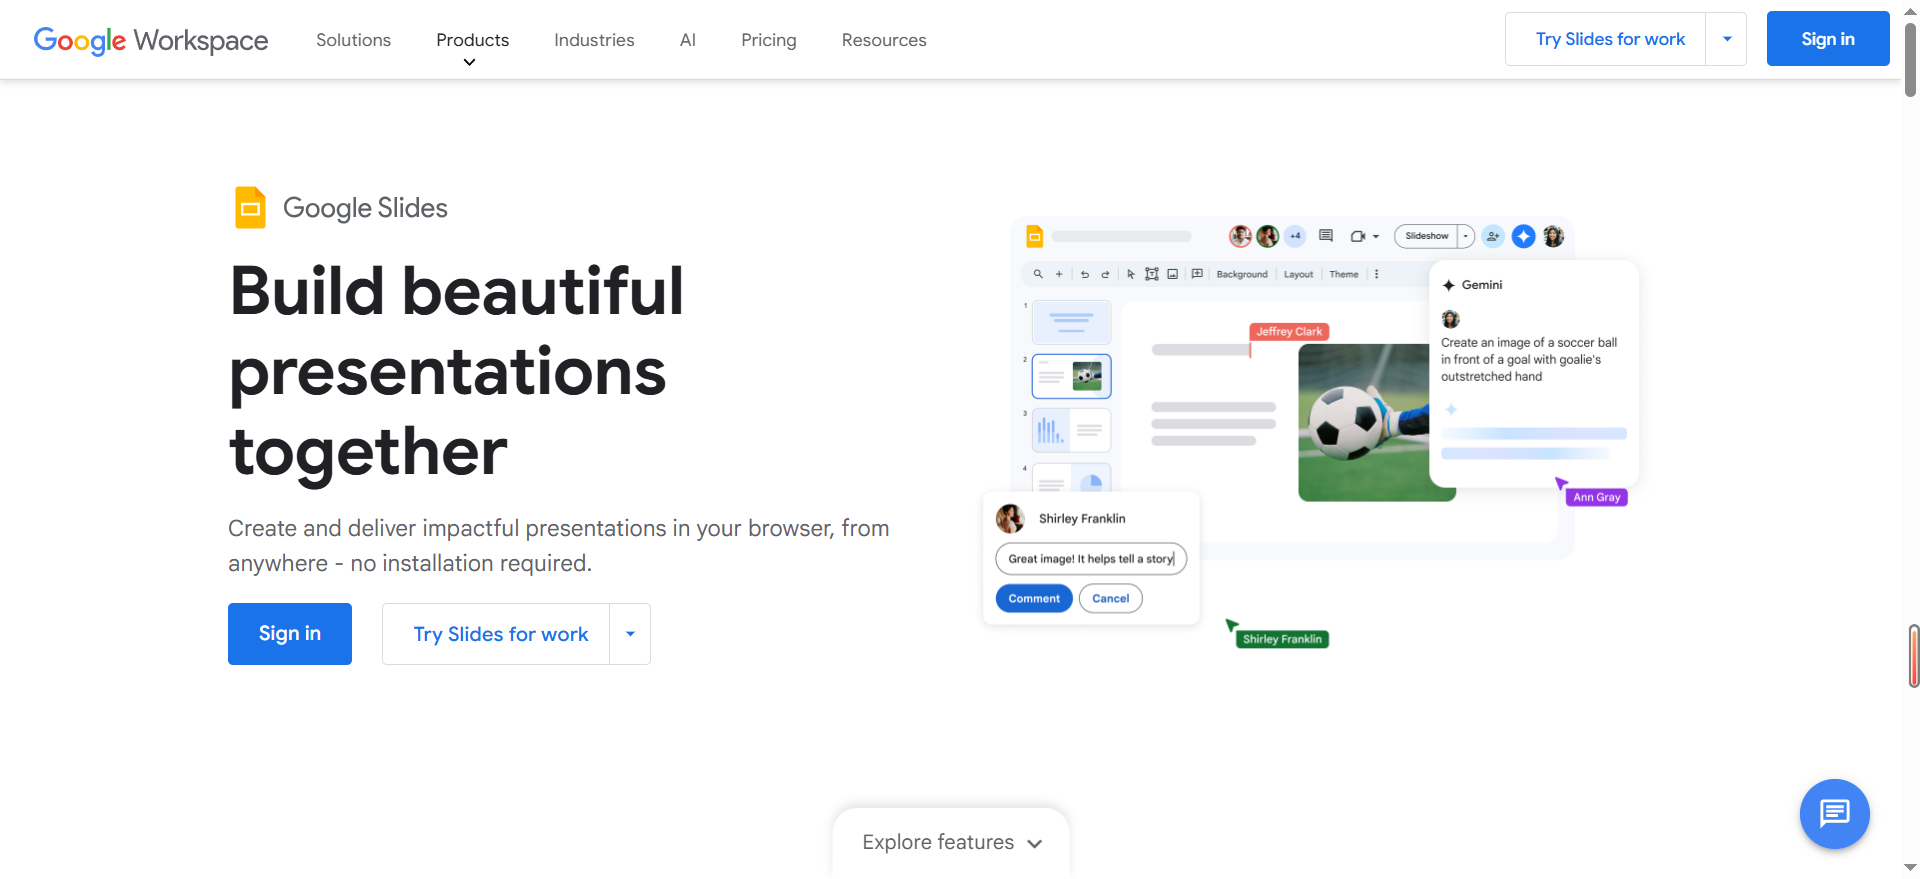Click the add-person share icon
Viewport: 1920px width, 879px height.
pos(1492,236)
